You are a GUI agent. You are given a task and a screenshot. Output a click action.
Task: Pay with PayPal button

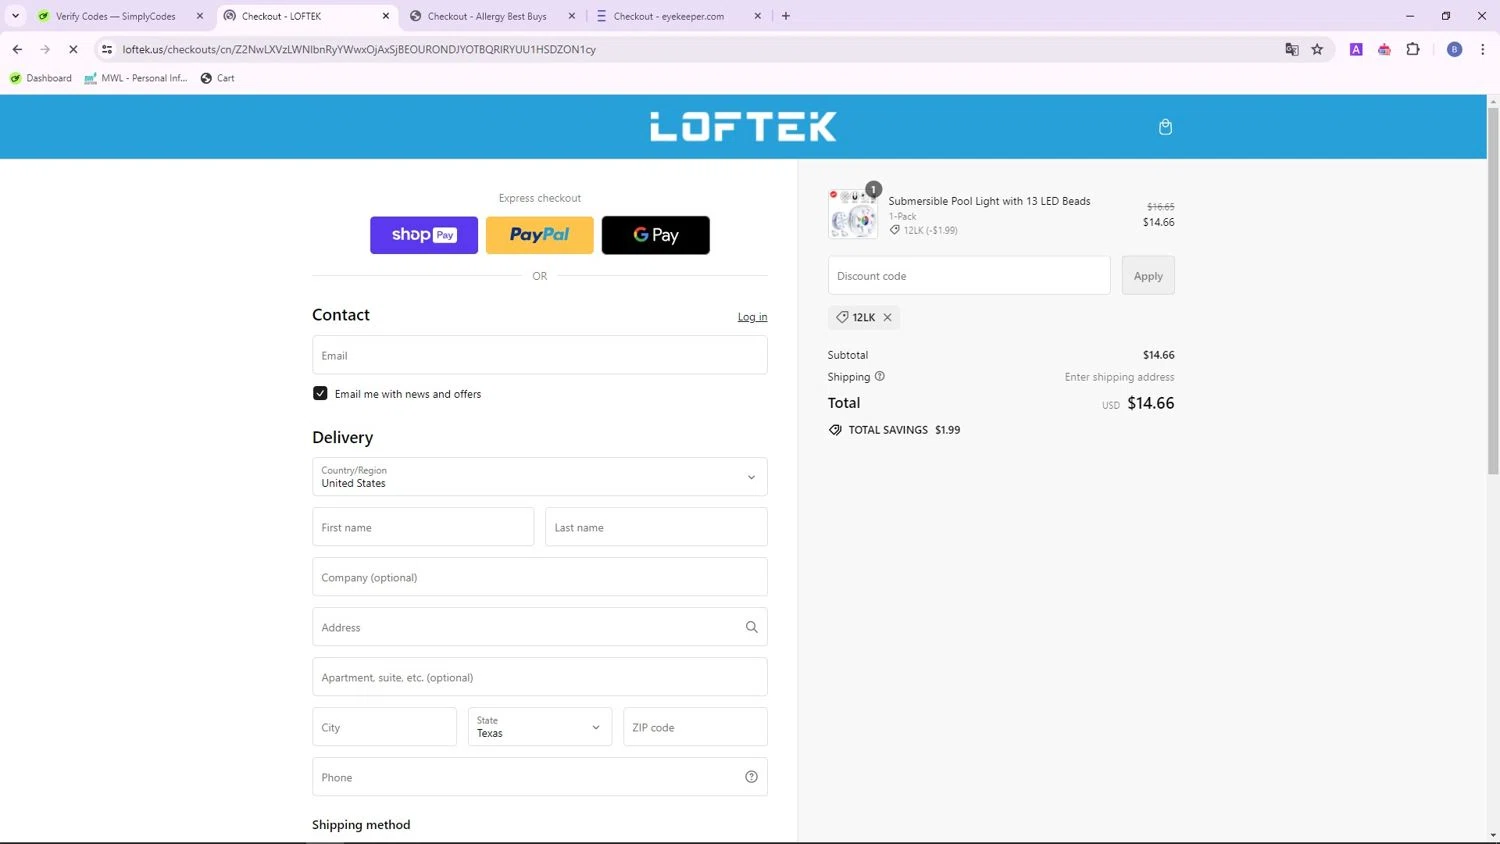tap(540, 235)
